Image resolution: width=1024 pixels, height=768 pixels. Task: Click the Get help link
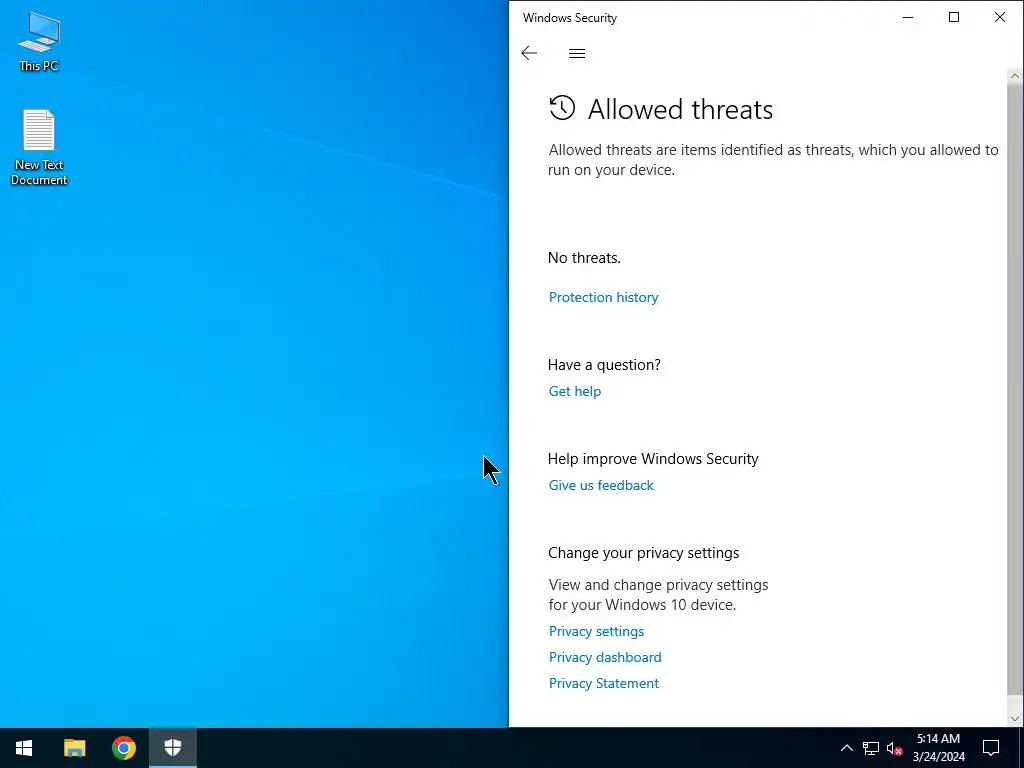(575, 391)
